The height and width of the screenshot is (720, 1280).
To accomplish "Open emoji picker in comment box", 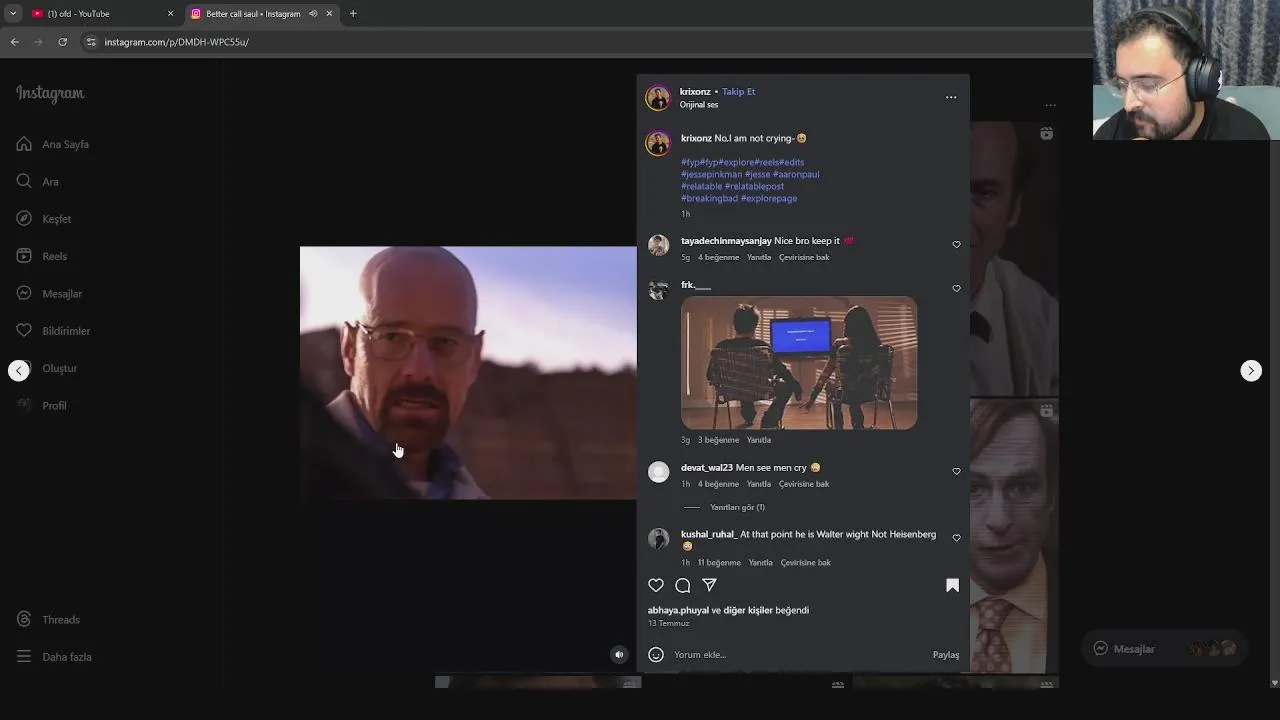I will [656, 655].
